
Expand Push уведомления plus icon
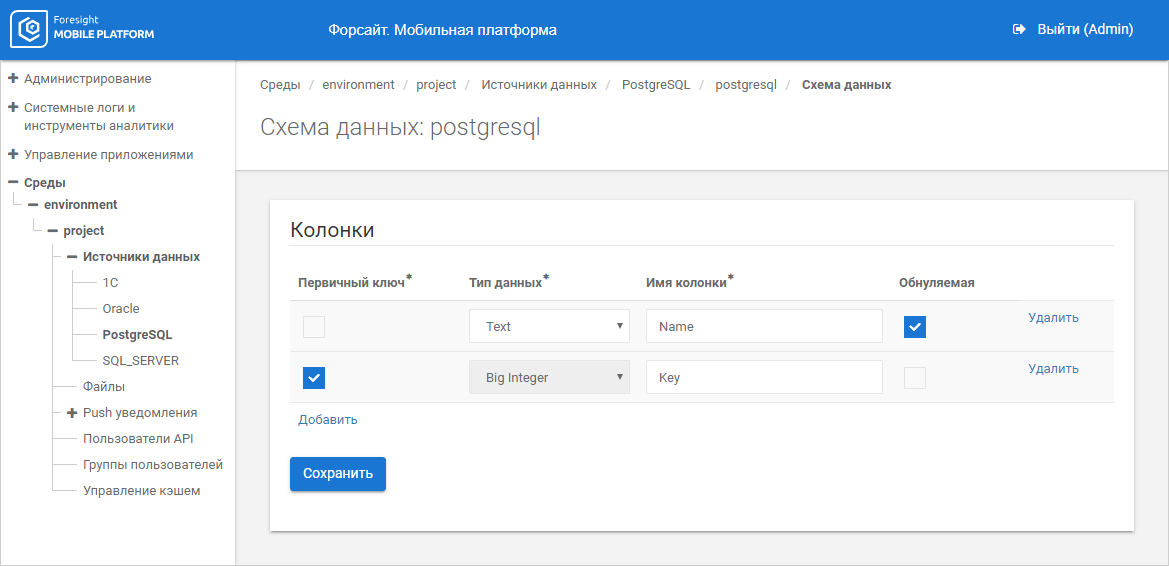pyautogui.click(x=72, y=413)
